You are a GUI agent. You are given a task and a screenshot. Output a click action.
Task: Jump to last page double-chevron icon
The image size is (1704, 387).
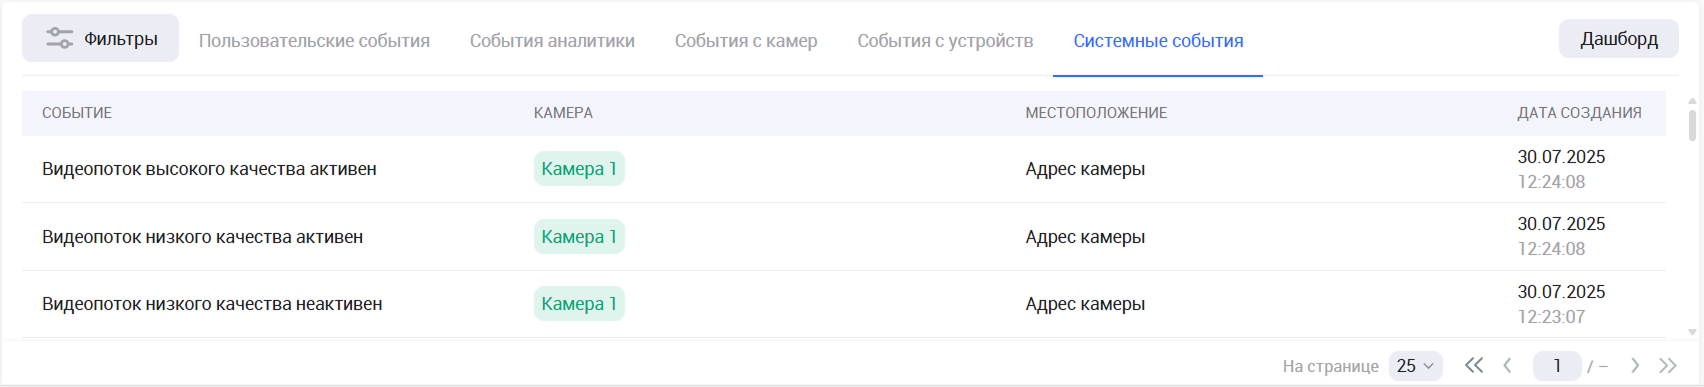point(1668,366)
